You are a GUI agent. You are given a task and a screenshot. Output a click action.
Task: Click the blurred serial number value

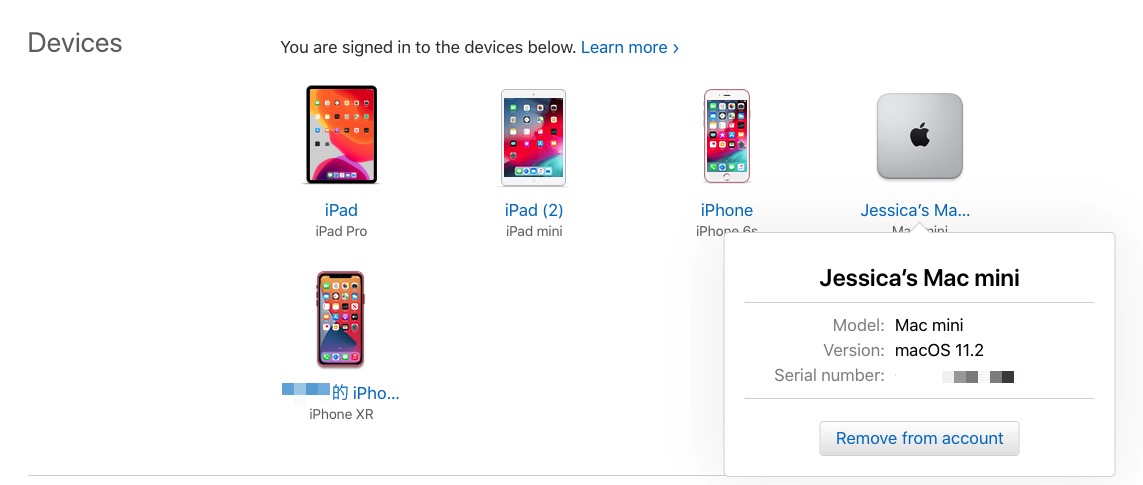click(978, 377)
